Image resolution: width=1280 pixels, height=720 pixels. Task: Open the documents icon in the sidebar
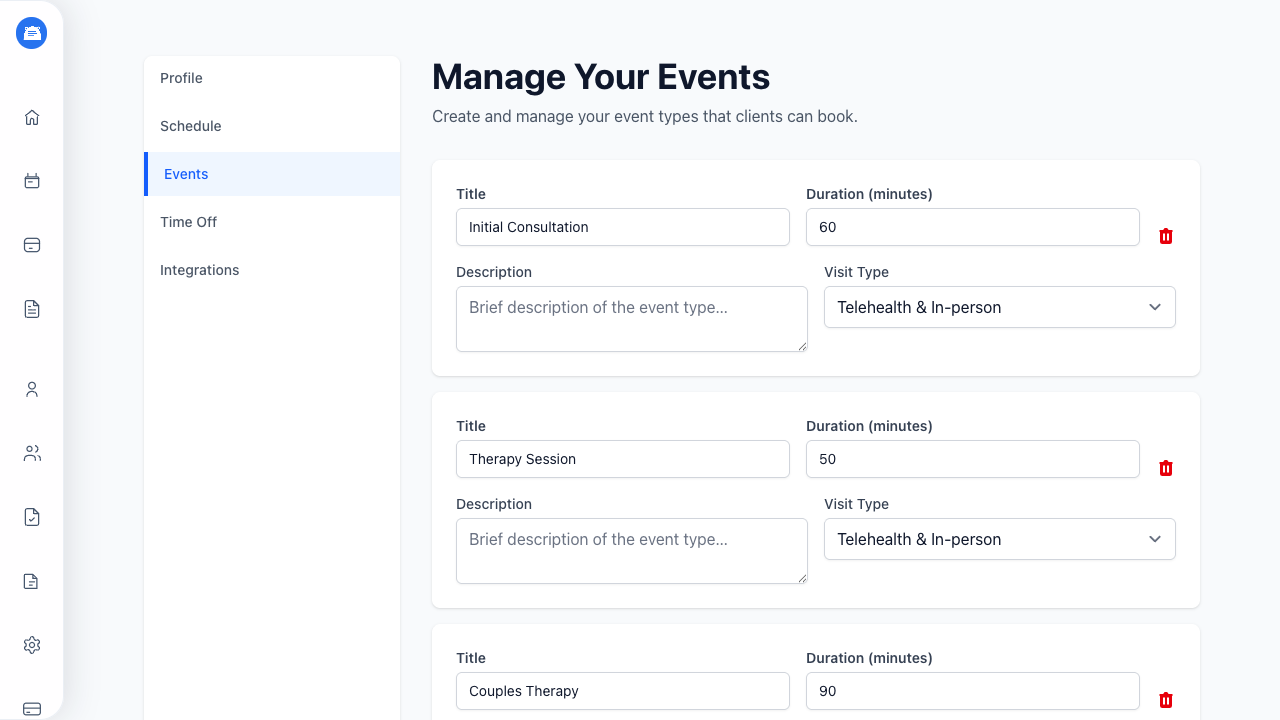[31, 309]
